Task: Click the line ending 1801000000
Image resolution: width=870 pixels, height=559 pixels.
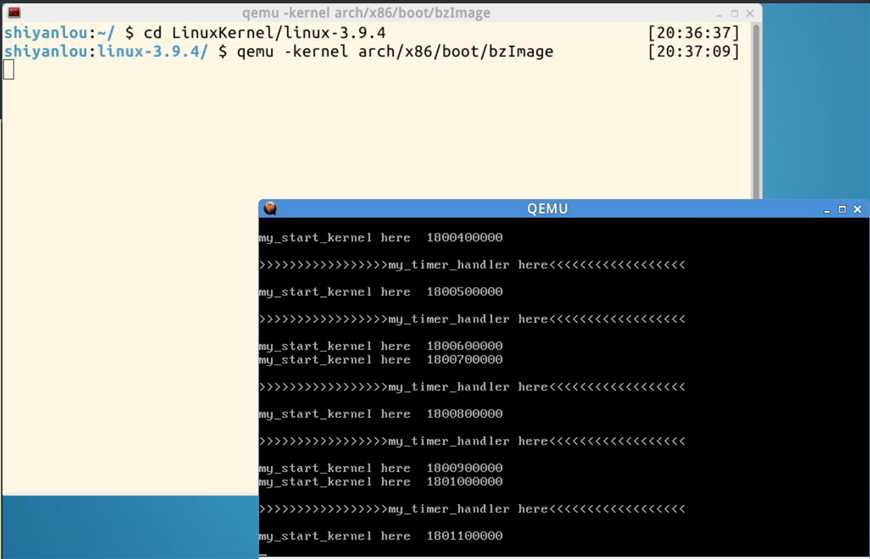Action: [381, 482]
